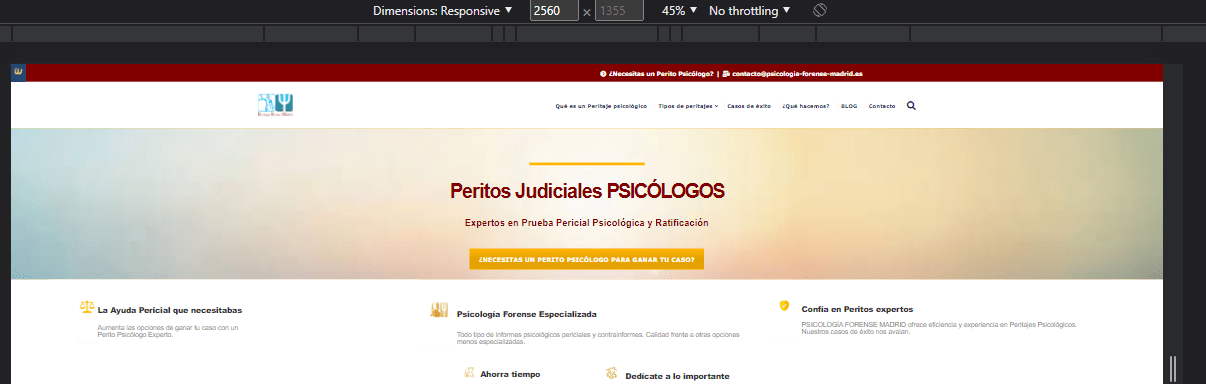Image resolution: width=1206 pixels, height=384 pixels.
Task: Expand the Tipos de peritajes submenu
Action: [x=688, y=105]
